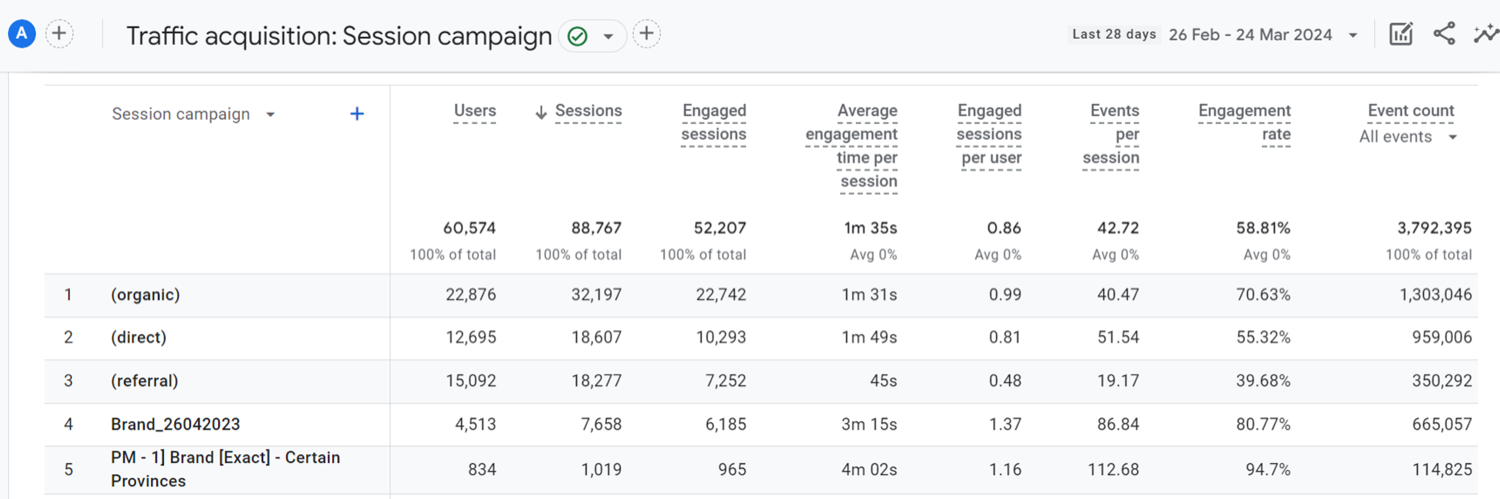Click the share this report icon
The height and width of the screenshot is (499, 1500).
click(x=1444, y=34)
